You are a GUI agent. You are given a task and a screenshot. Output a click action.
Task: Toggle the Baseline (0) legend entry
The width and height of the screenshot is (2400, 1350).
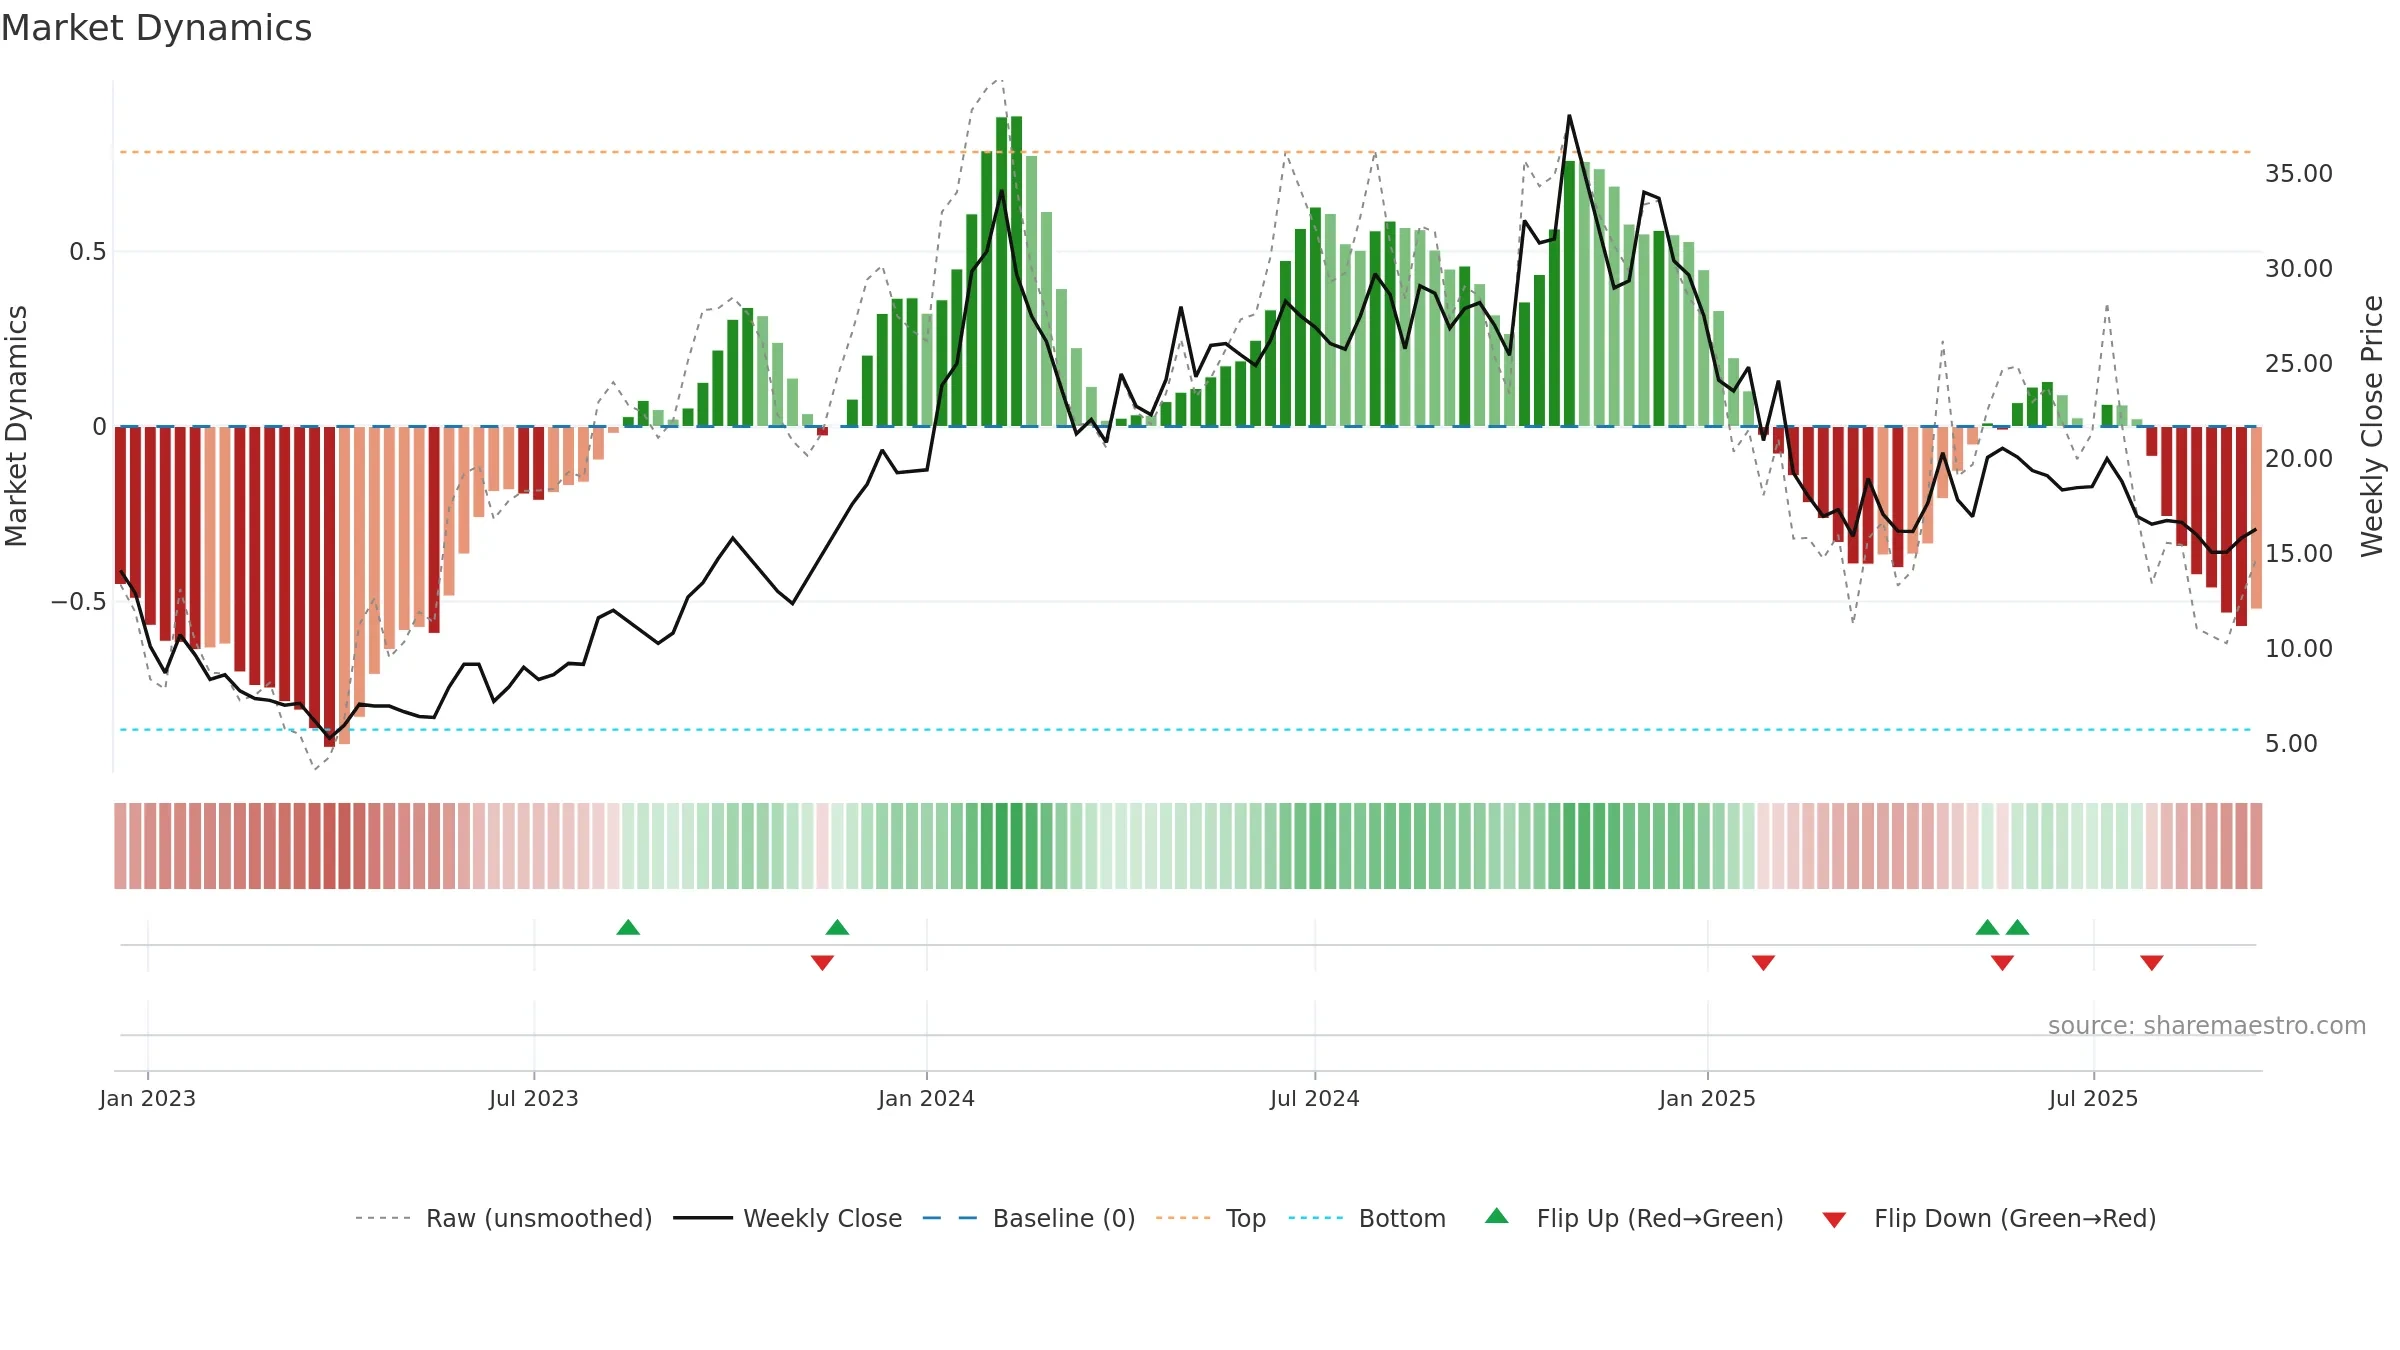pyautogui.click(x=1028, y=1218)
